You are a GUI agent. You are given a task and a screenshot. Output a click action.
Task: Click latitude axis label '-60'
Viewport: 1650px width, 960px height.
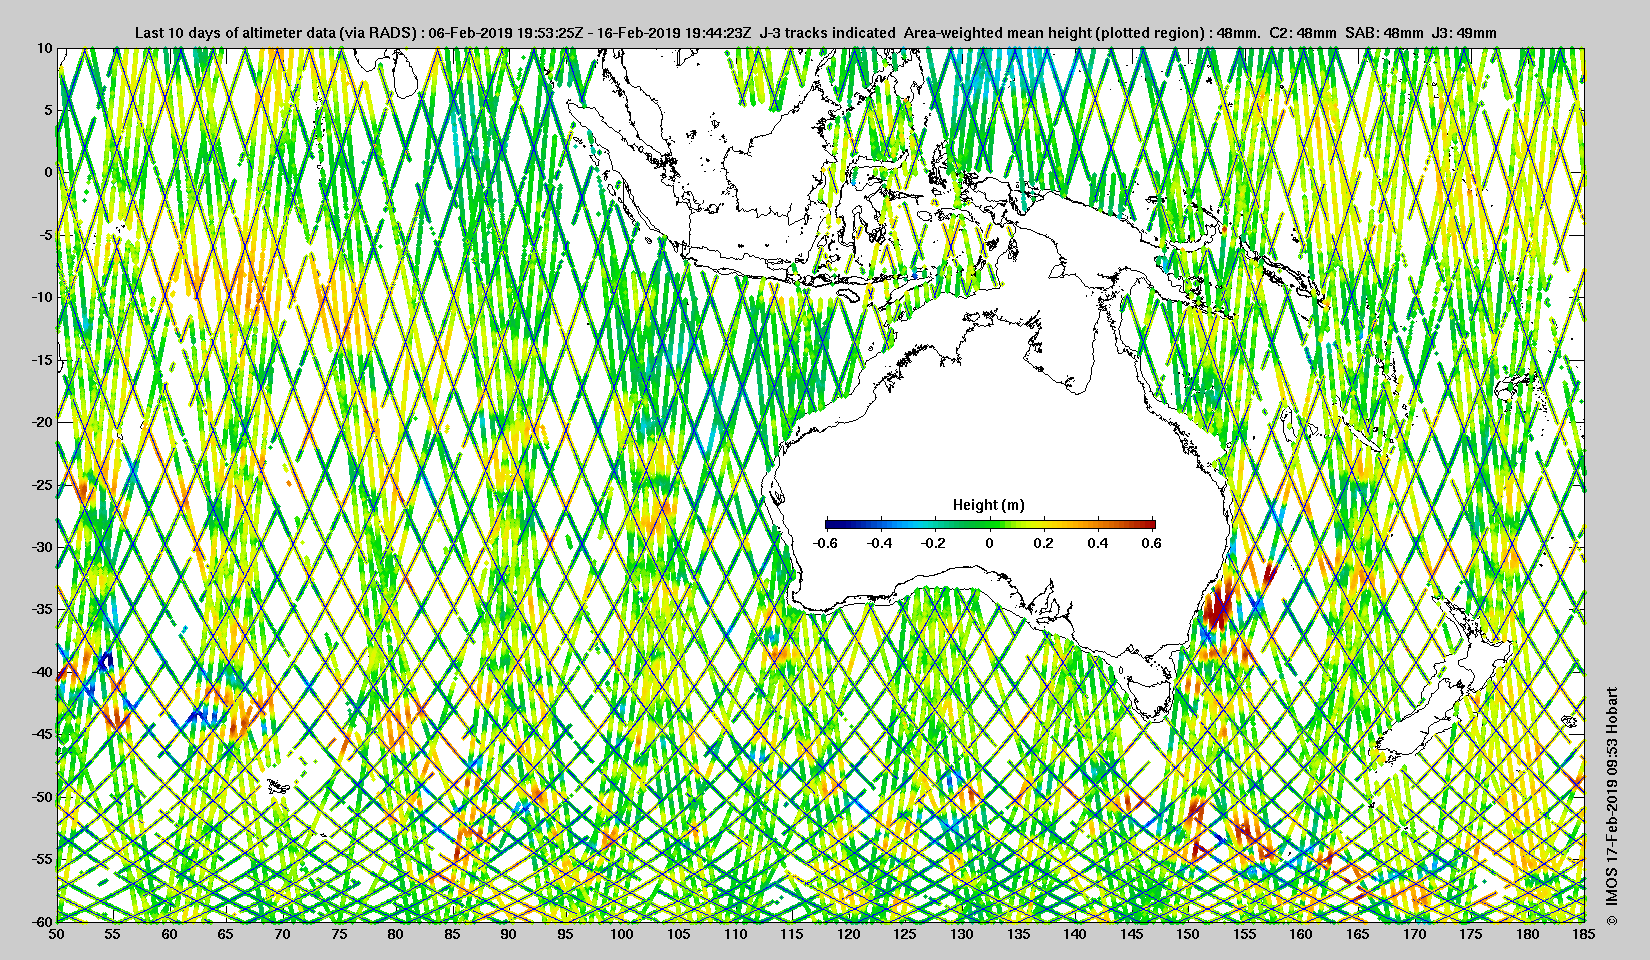pos(42,921)
